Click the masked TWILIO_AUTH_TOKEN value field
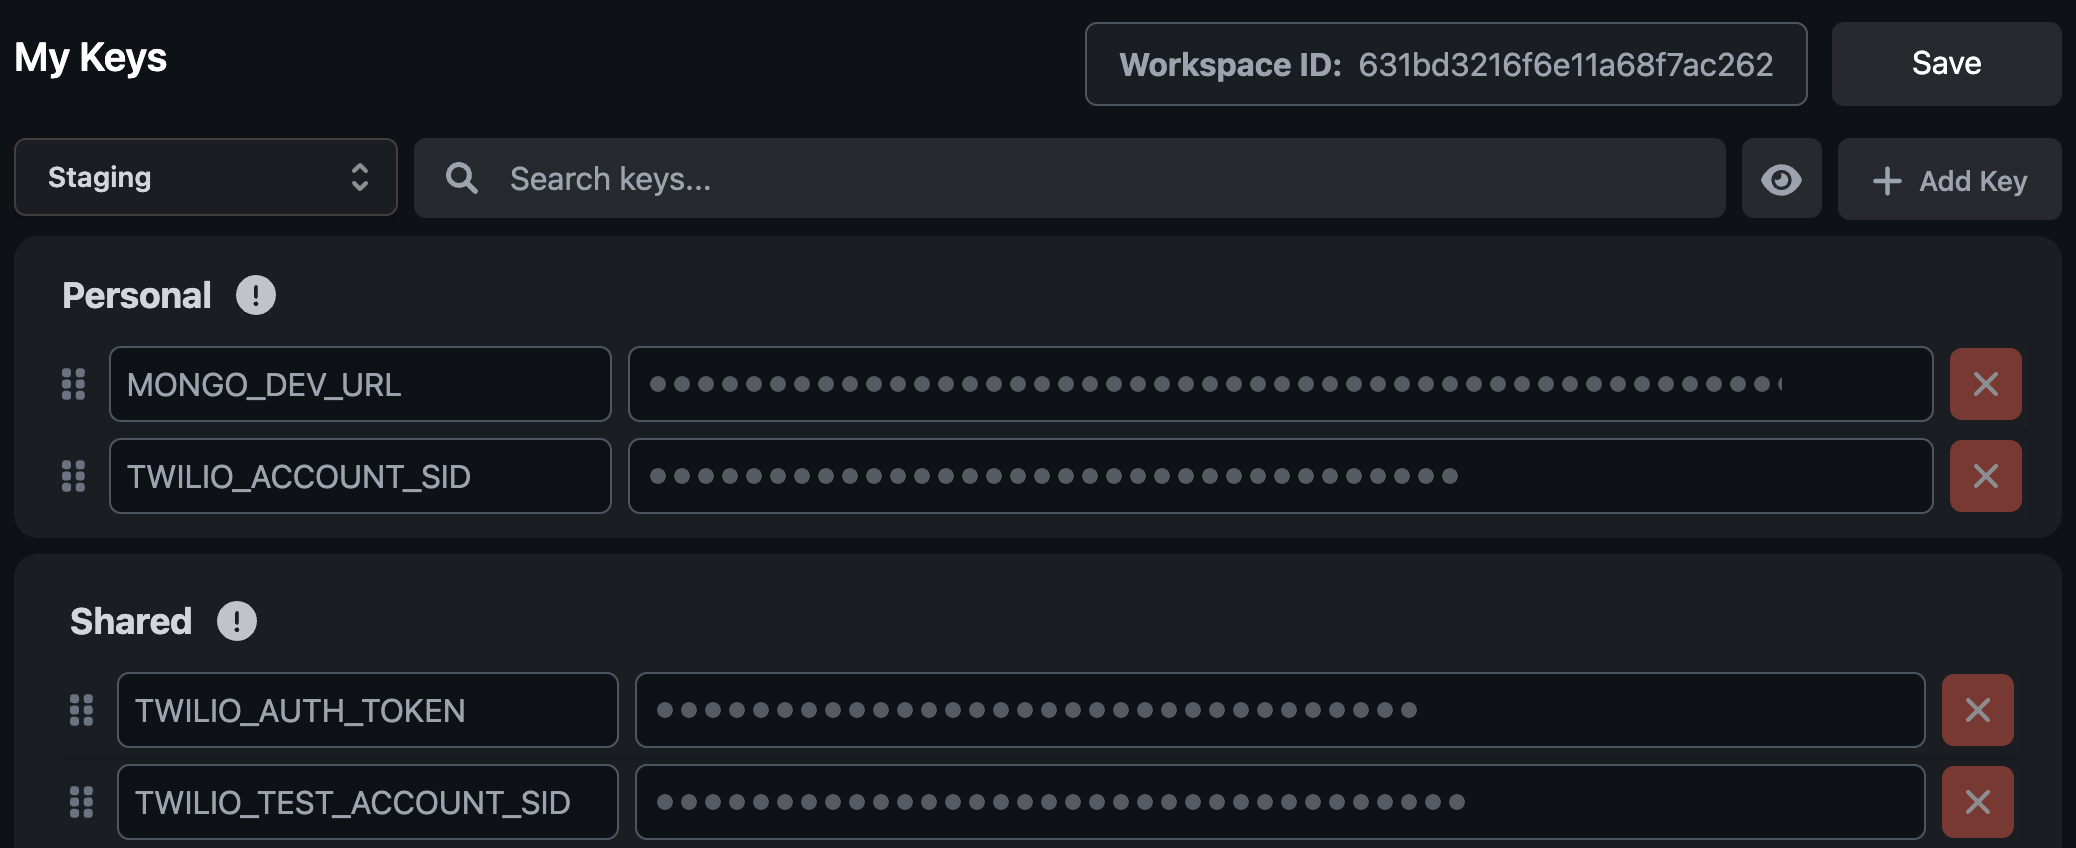2076x848 pixels. click(1280, 710)
